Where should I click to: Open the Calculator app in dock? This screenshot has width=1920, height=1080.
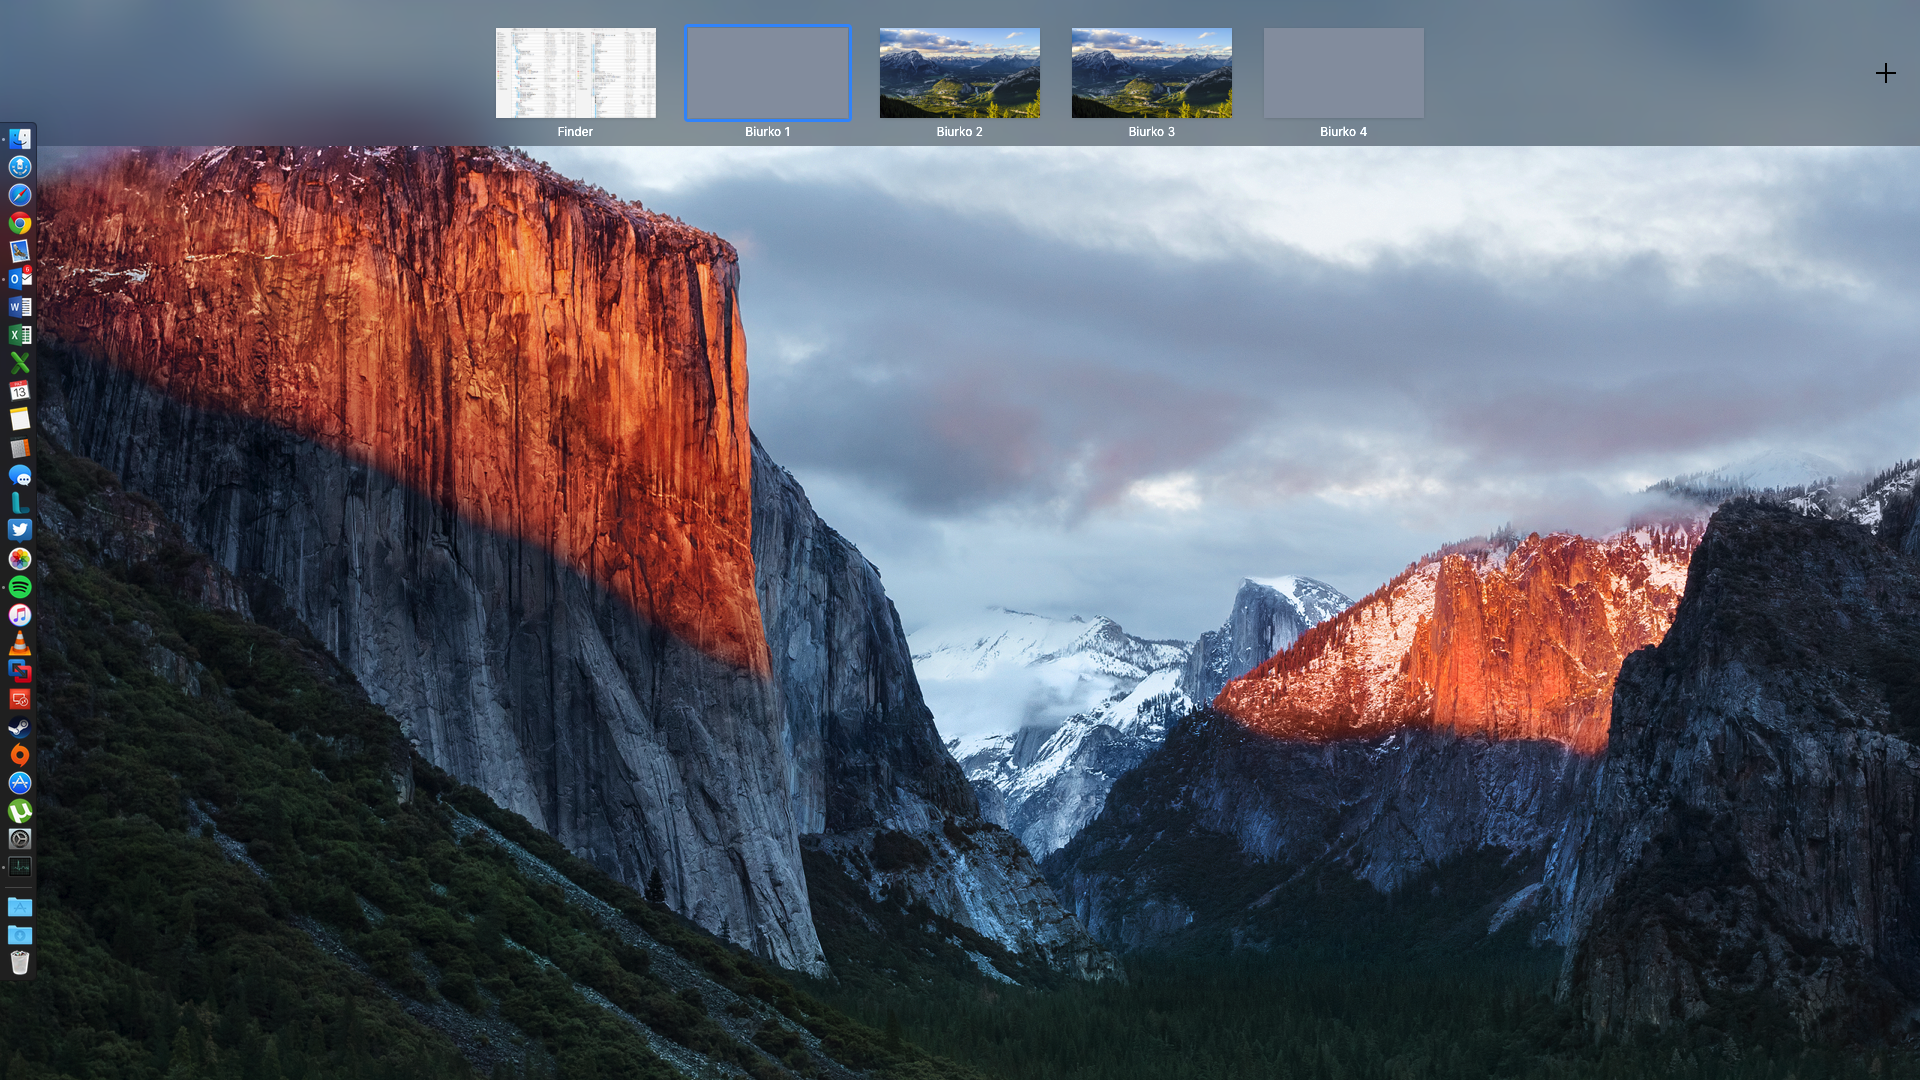tap(20, 447)
